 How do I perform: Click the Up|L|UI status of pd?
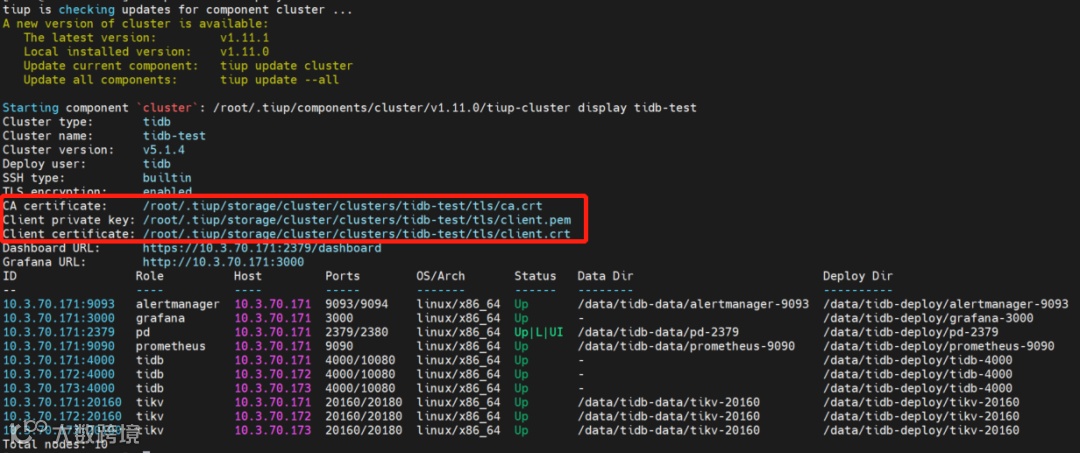pos(539,332)
